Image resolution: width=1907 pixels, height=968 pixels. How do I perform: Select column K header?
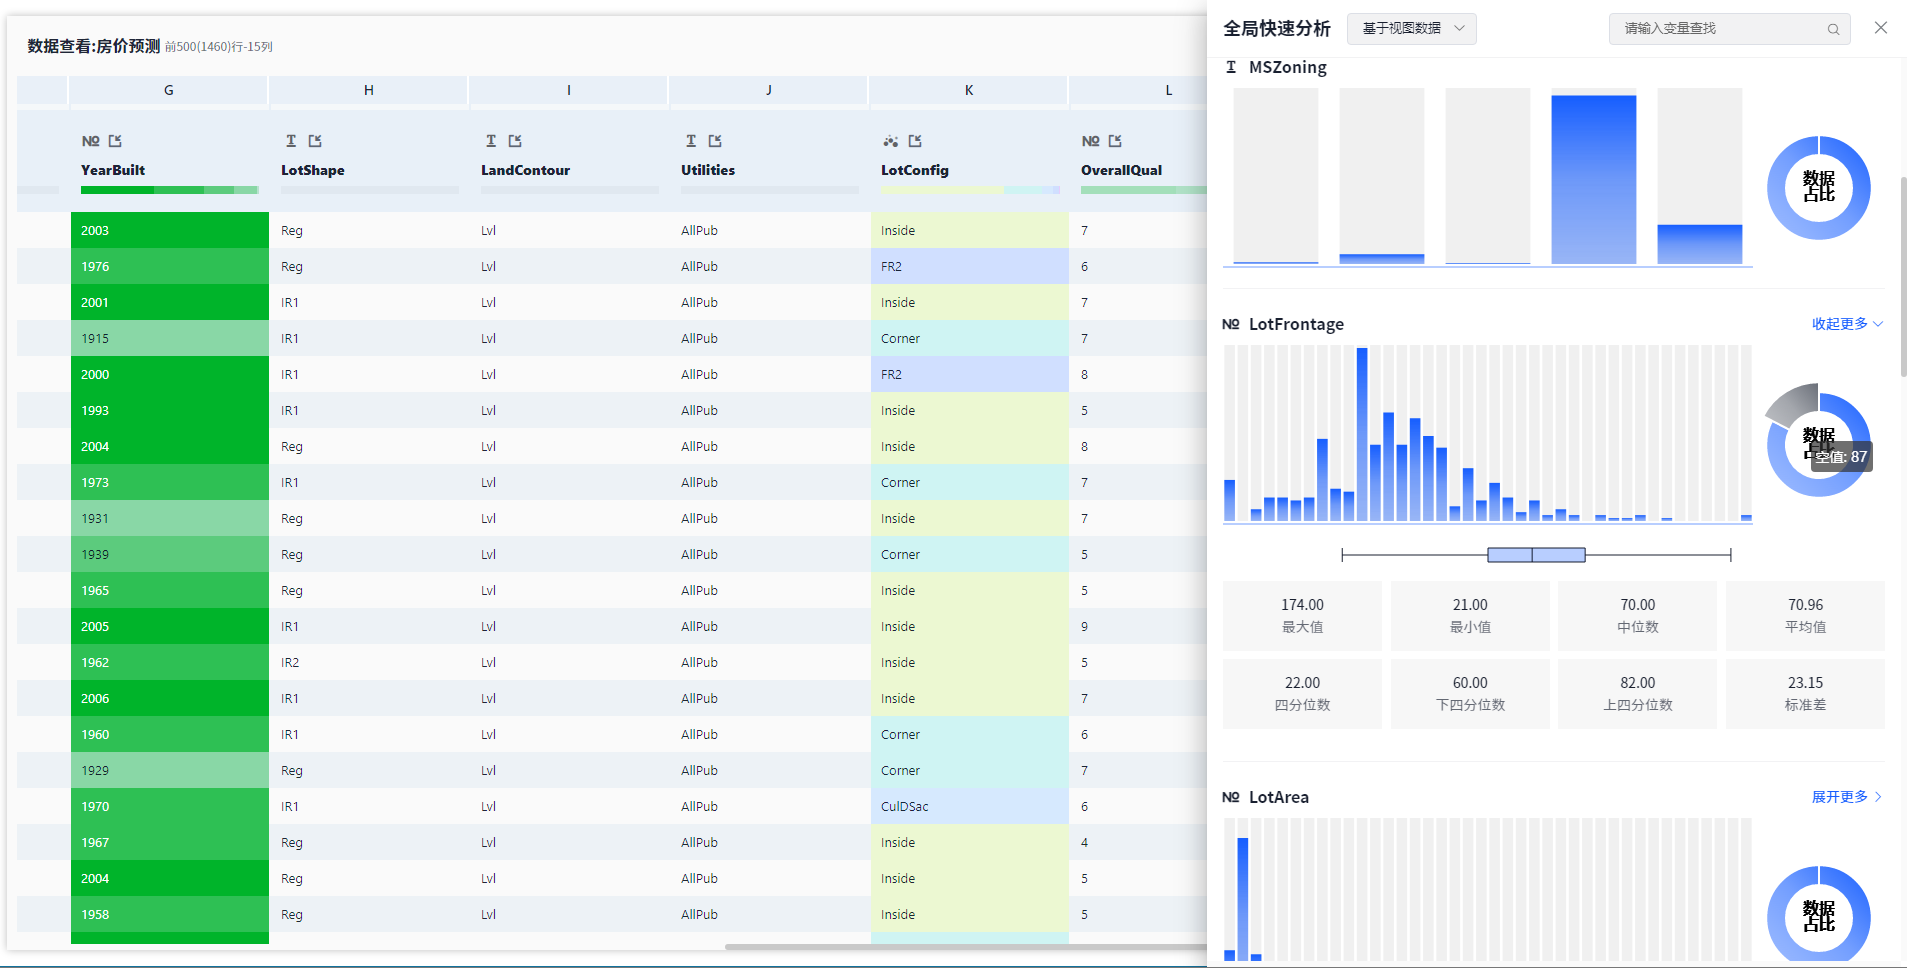(x=968, y=90)
